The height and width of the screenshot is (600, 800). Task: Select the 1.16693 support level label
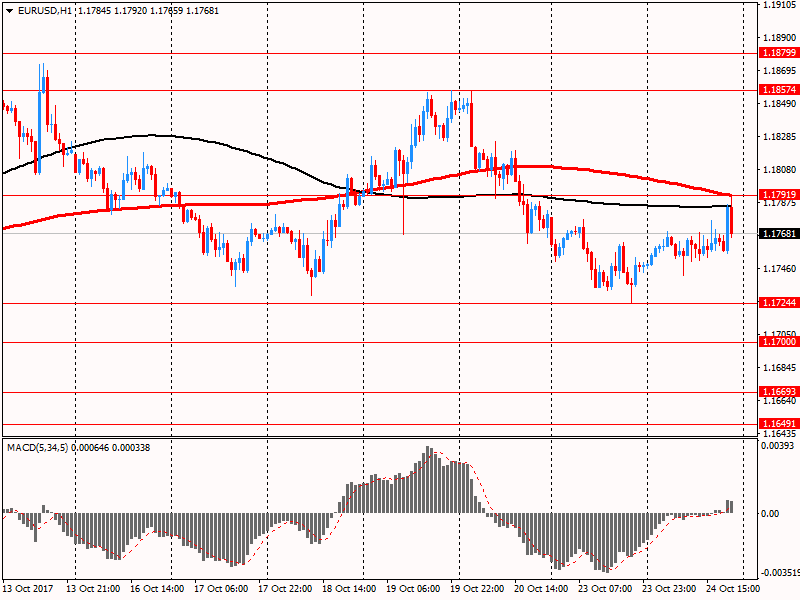[779, 392]
